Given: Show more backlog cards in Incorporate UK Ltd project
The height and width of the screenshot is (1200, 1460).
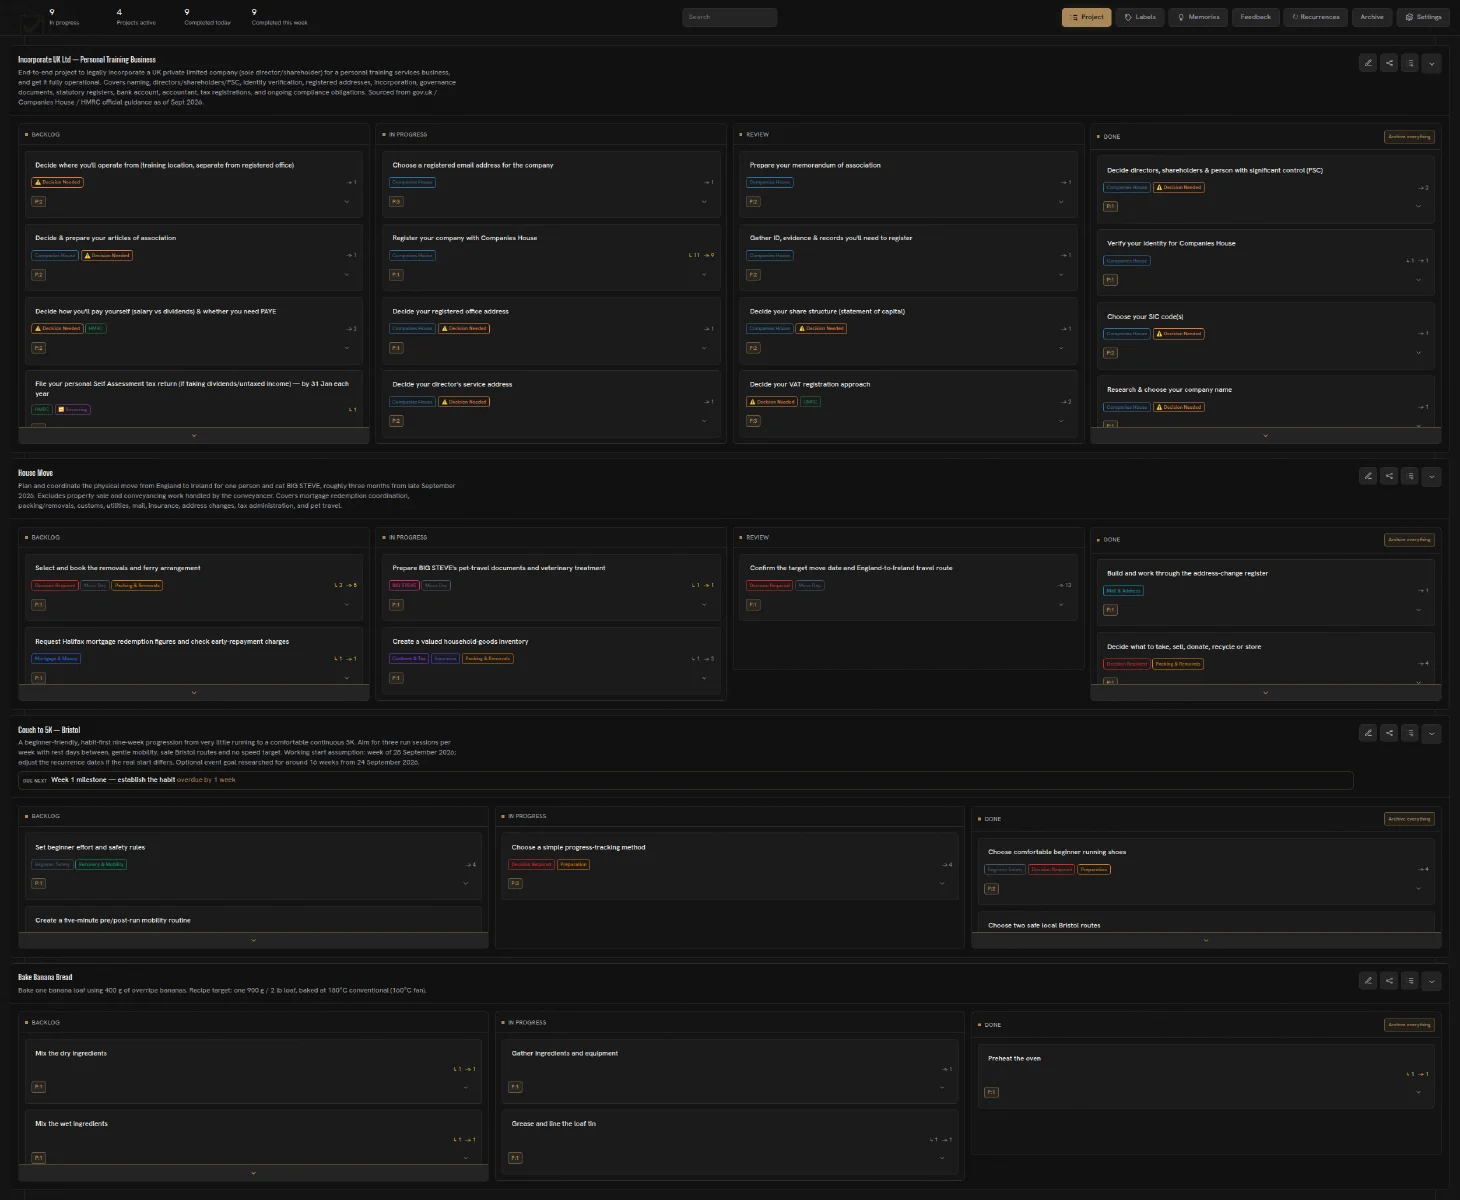Looking at the screenshot, I should tap(194, 436).
